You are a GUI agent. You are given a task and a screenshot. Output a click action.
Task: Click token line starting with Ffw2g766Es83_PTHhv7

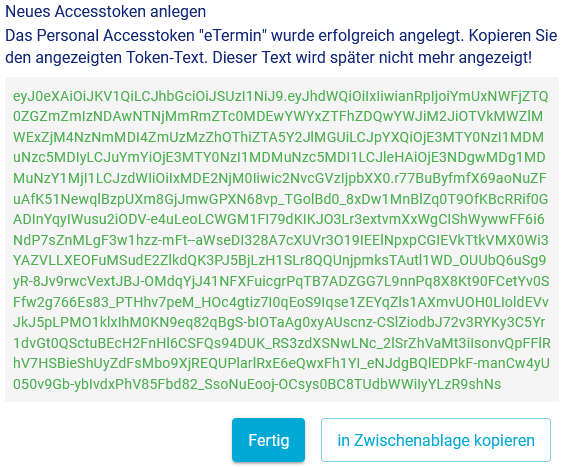click(x=281, y=302)
